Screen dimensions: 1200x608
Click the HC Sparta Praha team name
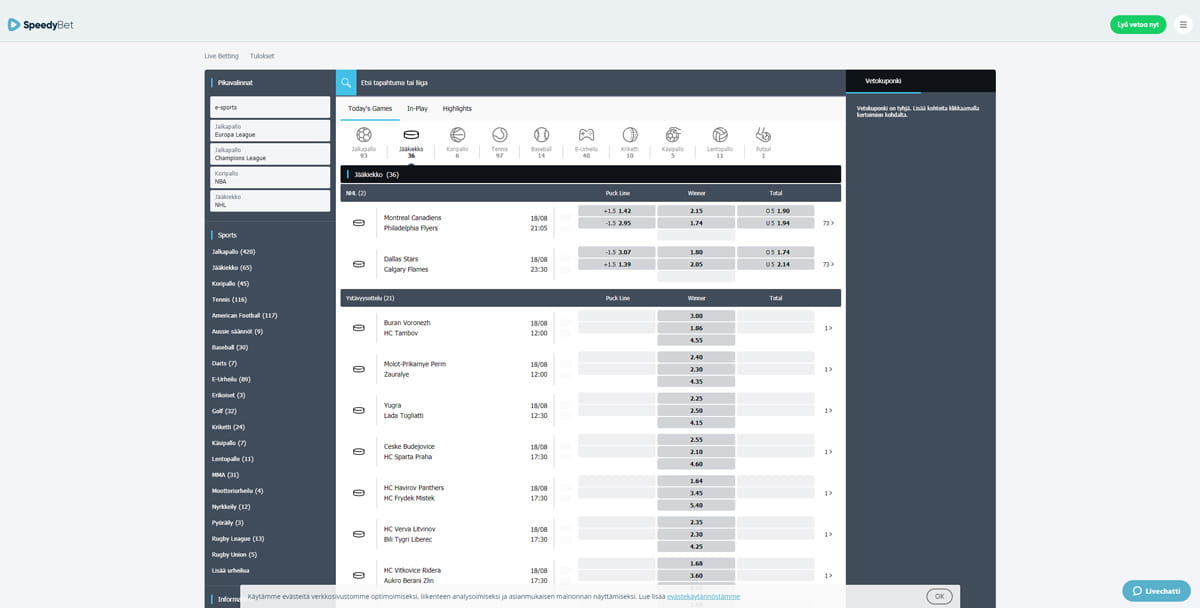[406, 457]
